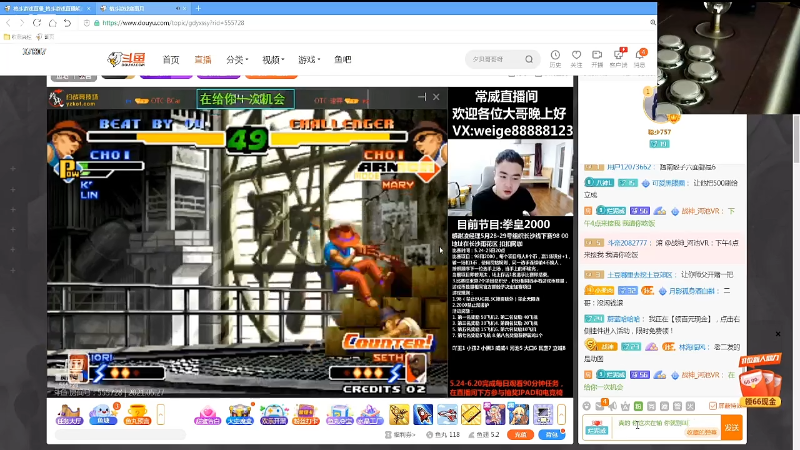
Task: Switch to the second browser tab
Action: pyautogui.click(x=143, y=8)
